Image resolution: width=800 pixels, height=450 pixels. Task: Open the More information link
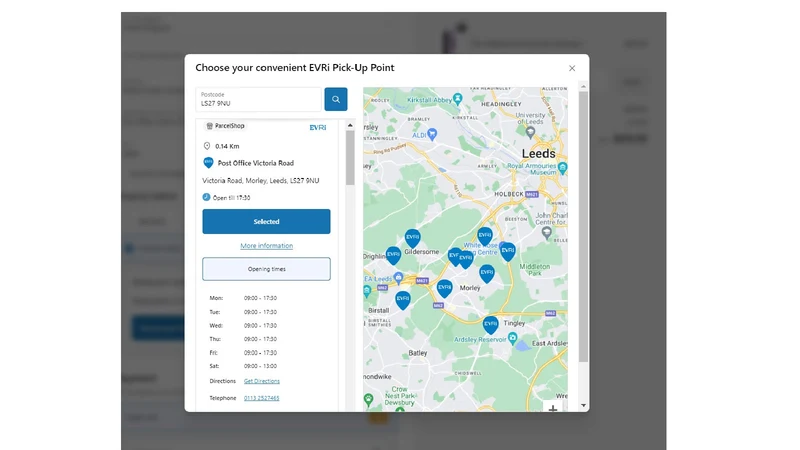pyautogui.click(x=266, y=245)
